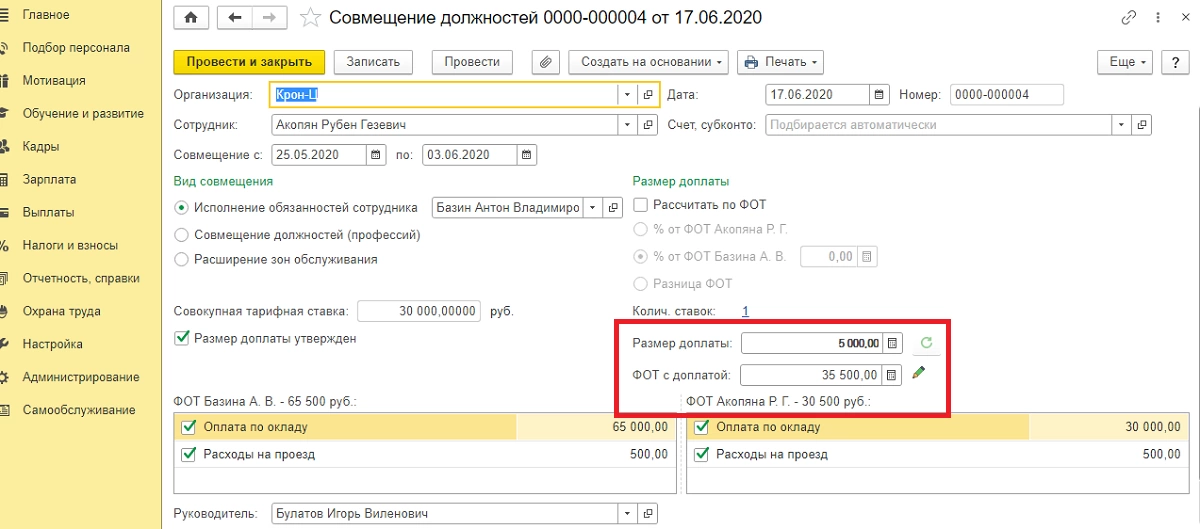Add document to favorites with the star
Viewport: 1200px width, 529px height.
(x=311, y=18)
